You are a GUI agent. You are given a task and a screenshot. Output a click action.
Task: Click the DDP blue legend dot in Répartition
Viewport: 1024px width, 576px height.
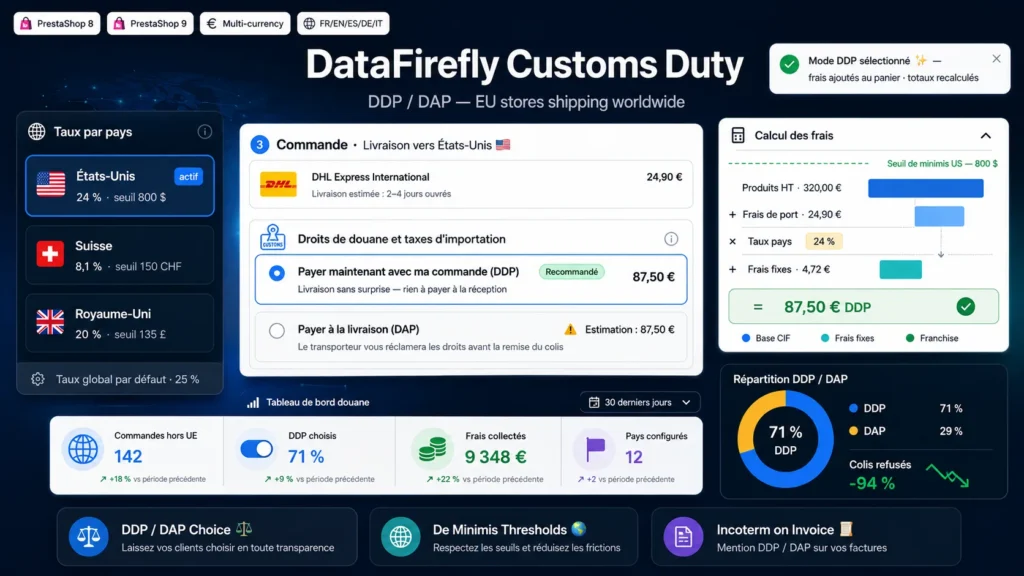click(853, 408)
